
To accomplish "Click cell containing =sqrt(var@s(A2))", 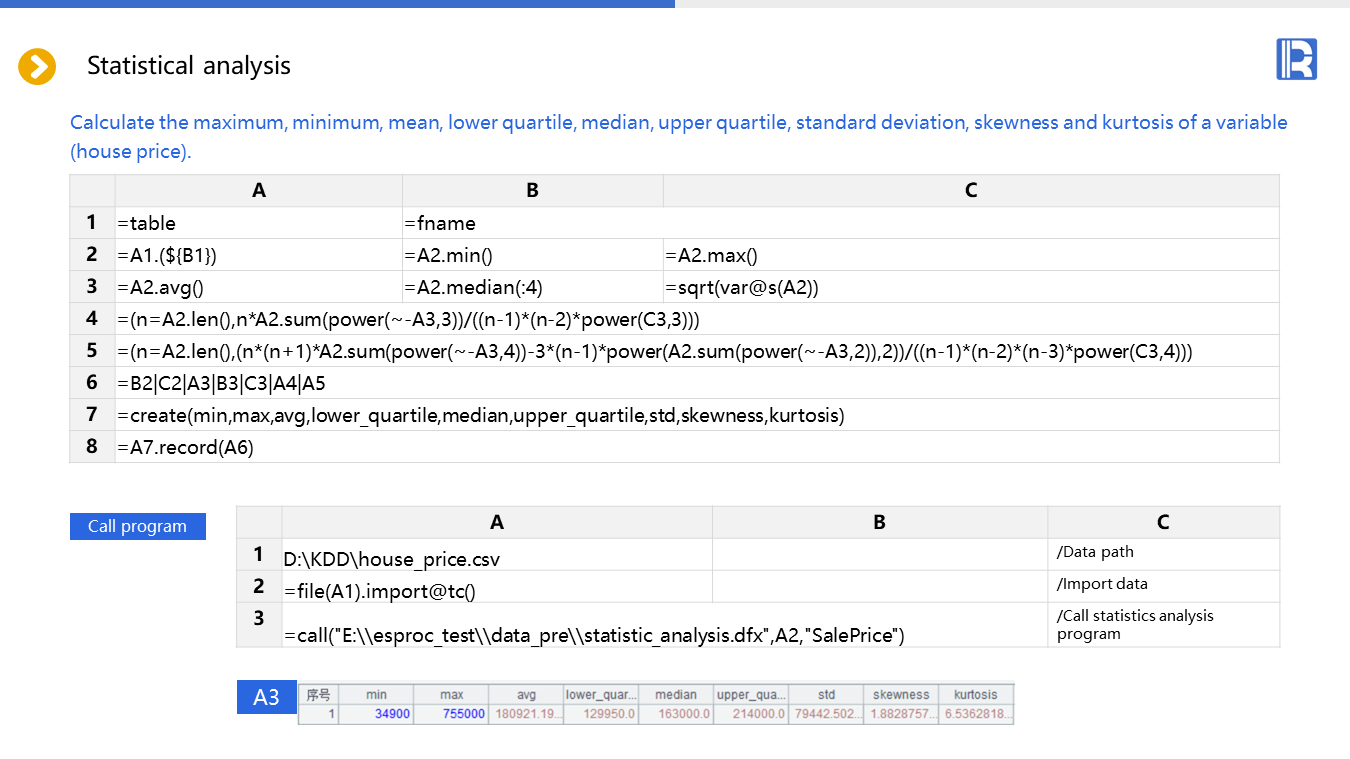I will pyautogui.click(x=970, y=287).
